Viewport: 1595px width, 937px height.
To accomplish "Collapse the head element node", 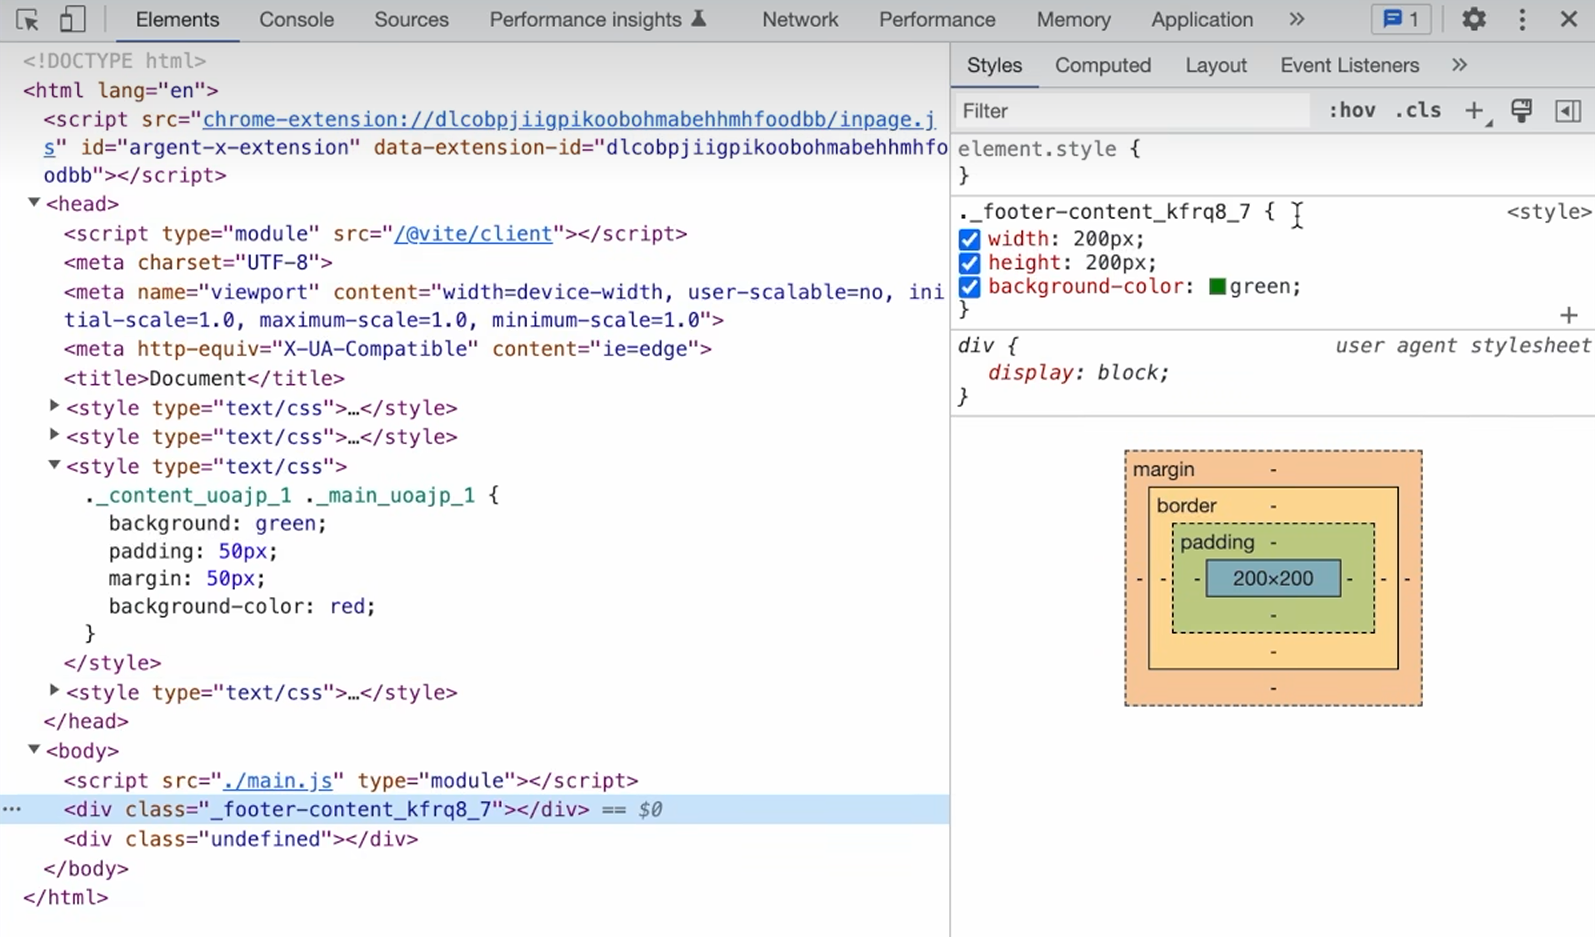I will (x=34, y=203).
